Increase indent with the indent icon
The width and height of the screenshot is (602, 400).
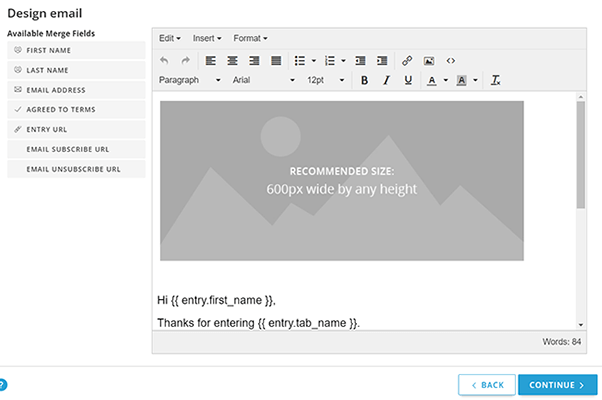tap(382, 61)
